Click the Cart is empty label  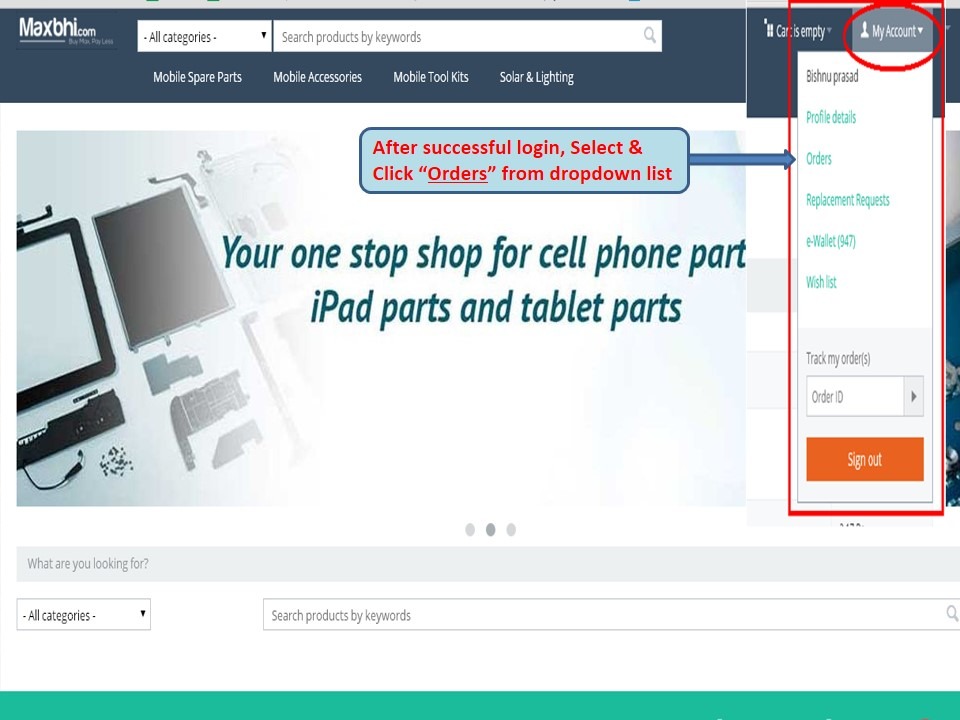click(x=800, y=31)
